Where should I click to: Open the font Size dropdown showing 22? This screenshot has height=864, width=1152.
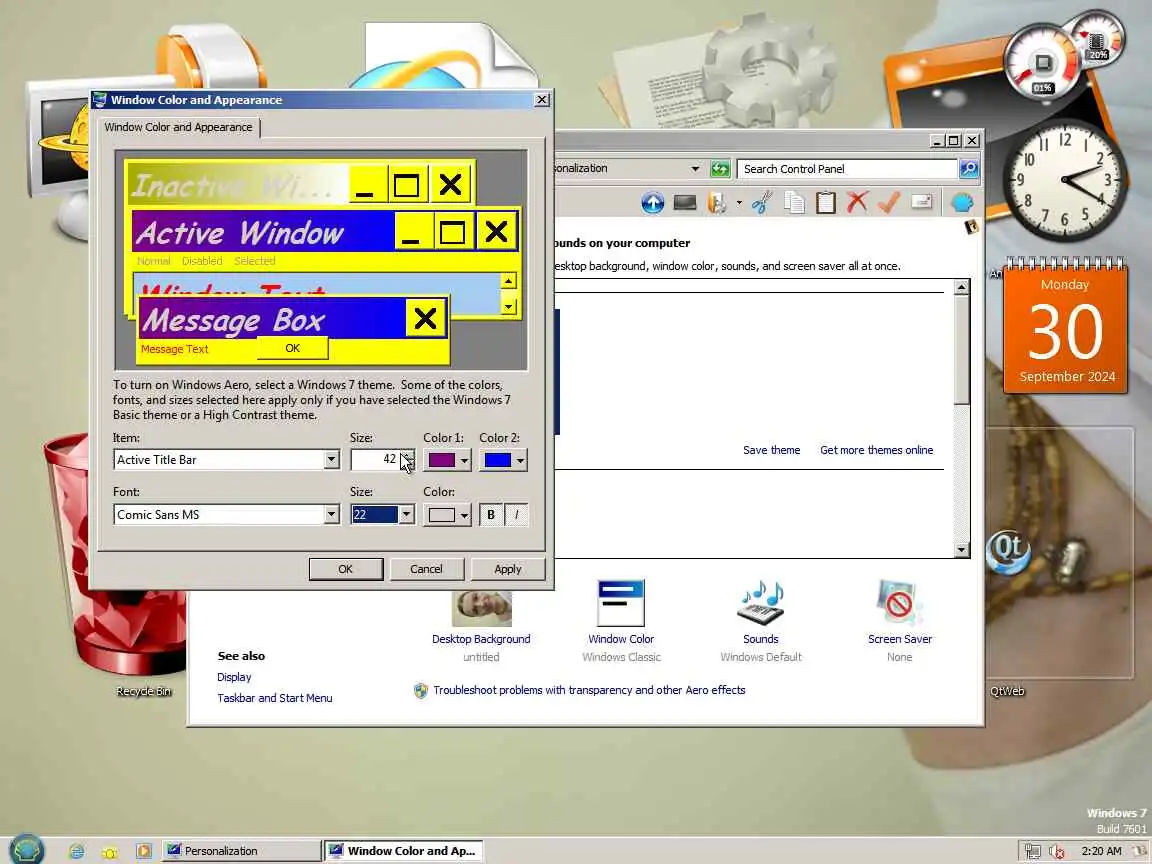pos(406,514)
